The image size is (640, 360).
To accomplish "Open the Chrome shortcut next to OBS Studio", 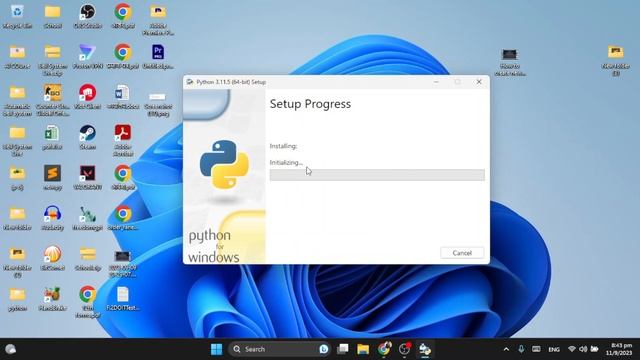I will [x=123, y=16].
